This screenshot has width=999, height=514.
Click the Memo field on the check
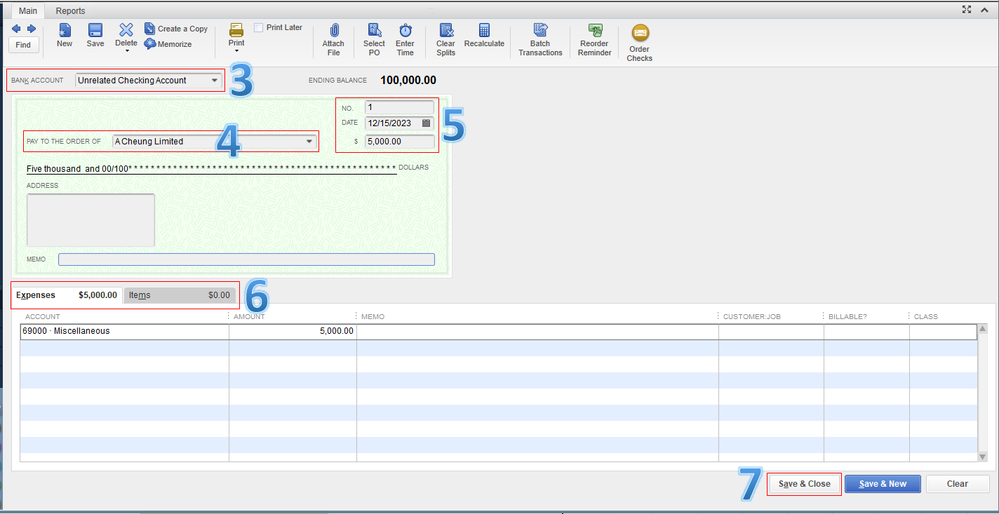pyautogui.click(x=247, y=259)
